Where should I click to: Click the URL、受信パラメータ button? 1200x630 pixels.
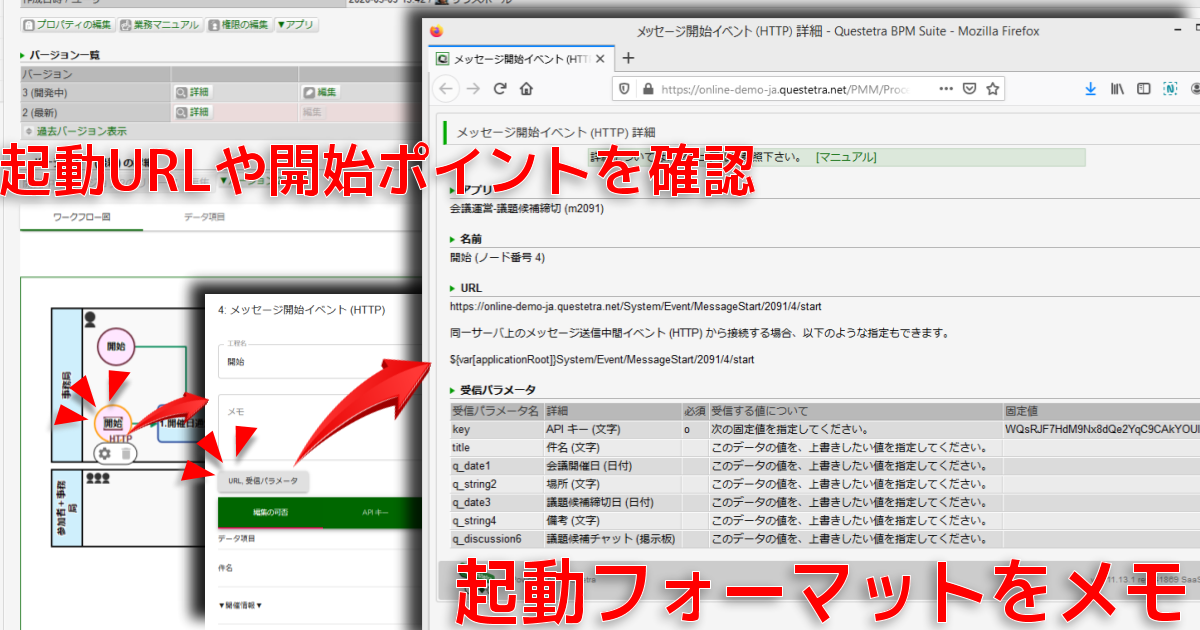click(262, 482)
